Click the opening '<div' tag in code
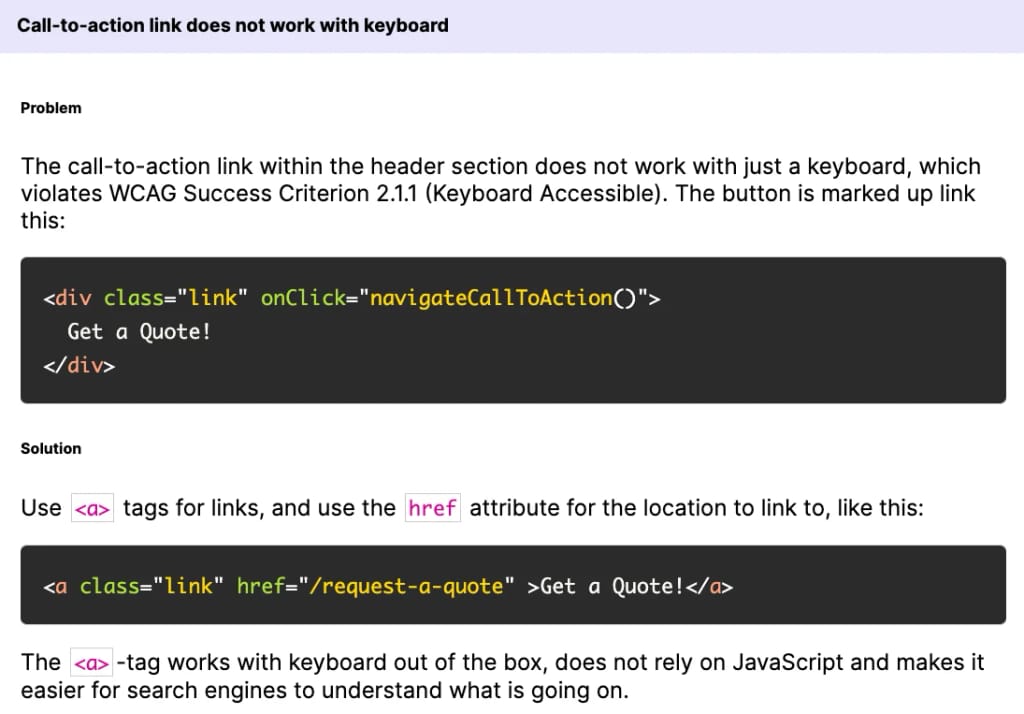1024x714 pixels. coord(67,298)
